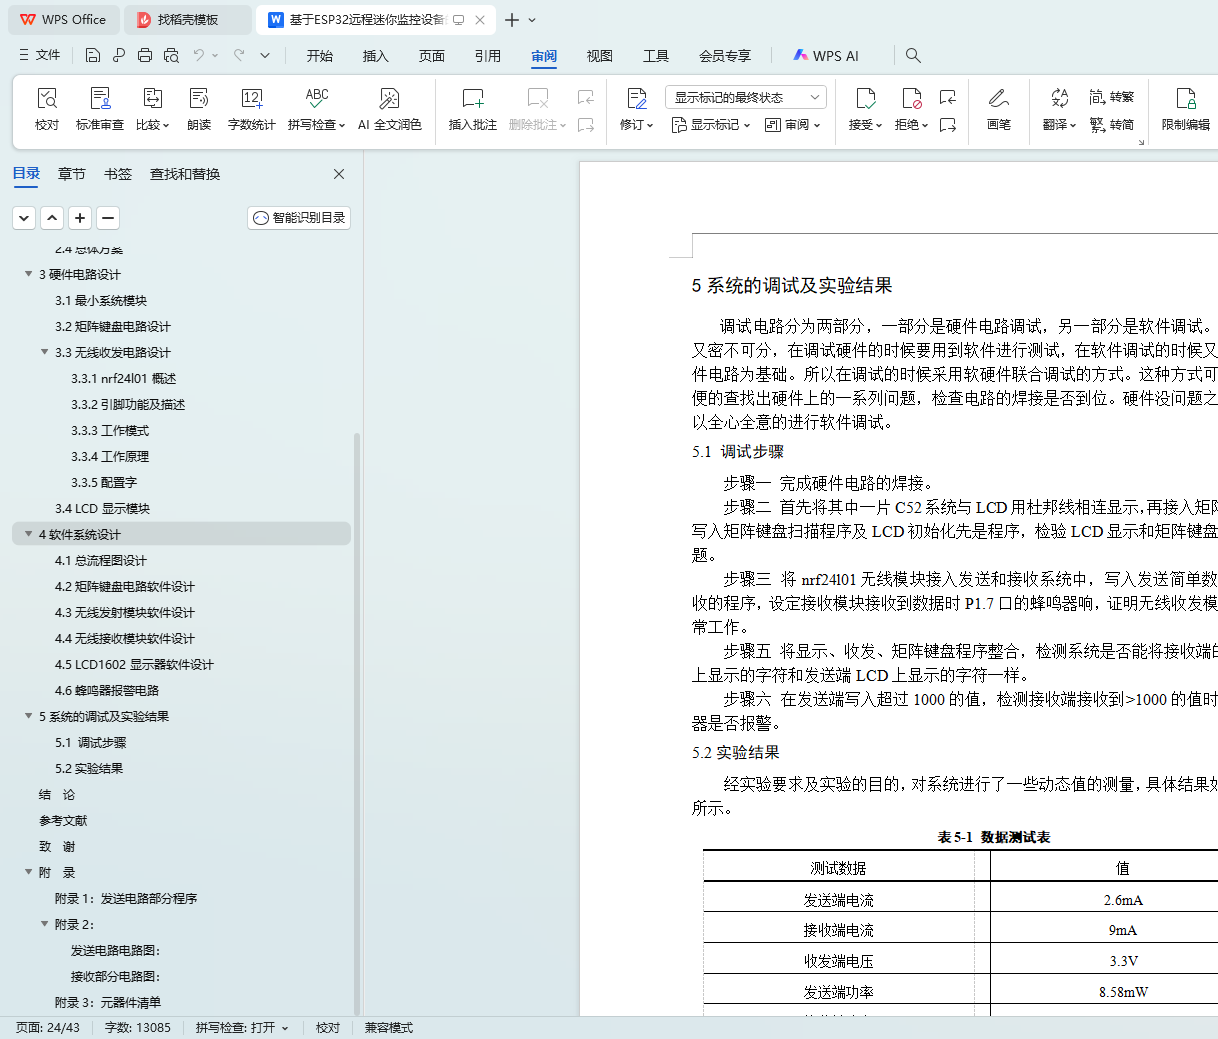Screen dimensions: 1218x1039
Task: Click 校对 in the status bar
Action: (x=328, y=1028)
